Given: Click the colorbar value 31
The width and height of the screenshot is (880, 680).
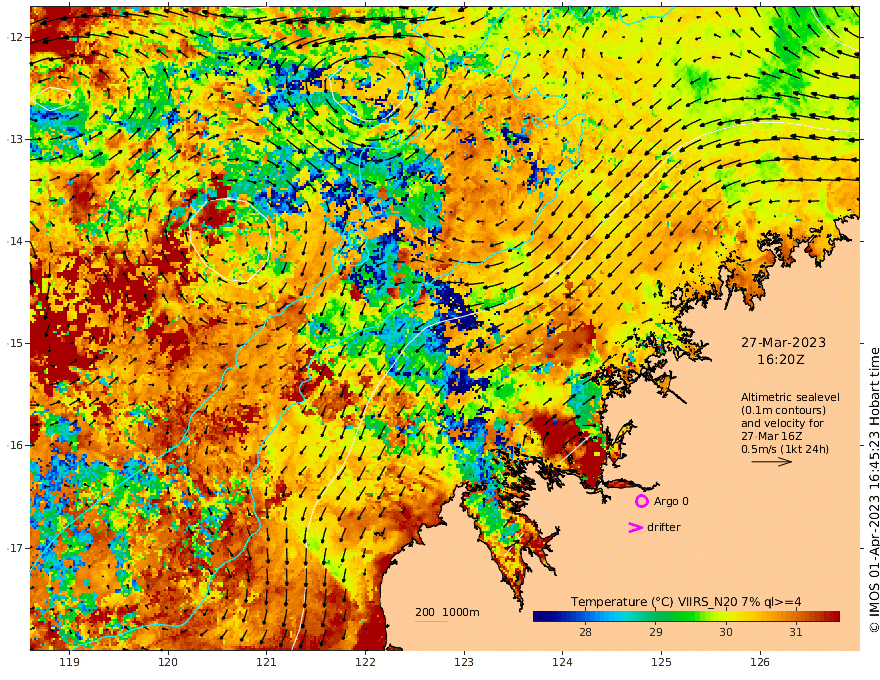Looking at the screenshot, I should point(795,632).
